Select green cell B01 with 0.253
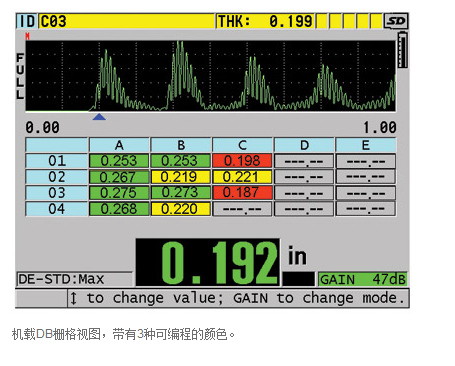The height and width of the screenshot is (366, 455). [181, 161]
